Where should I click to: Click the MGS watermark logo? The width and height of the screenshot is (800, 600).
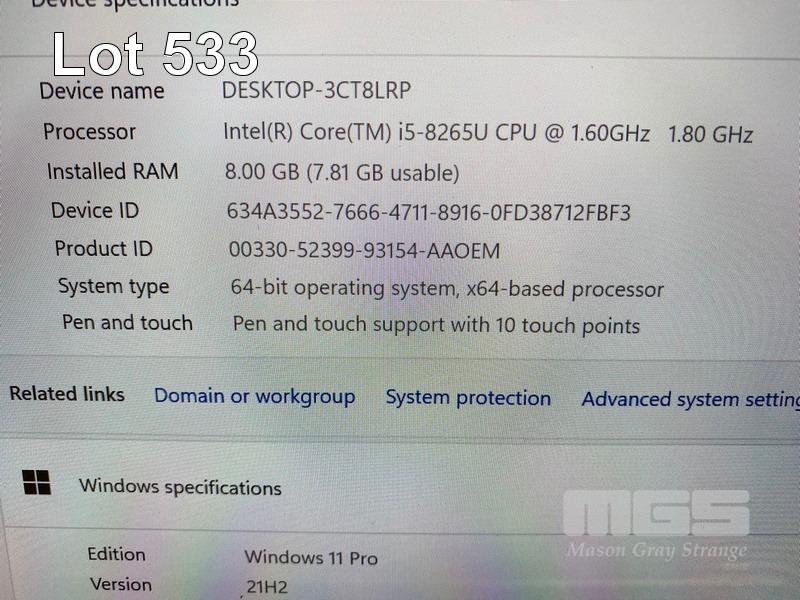[656, 512]
